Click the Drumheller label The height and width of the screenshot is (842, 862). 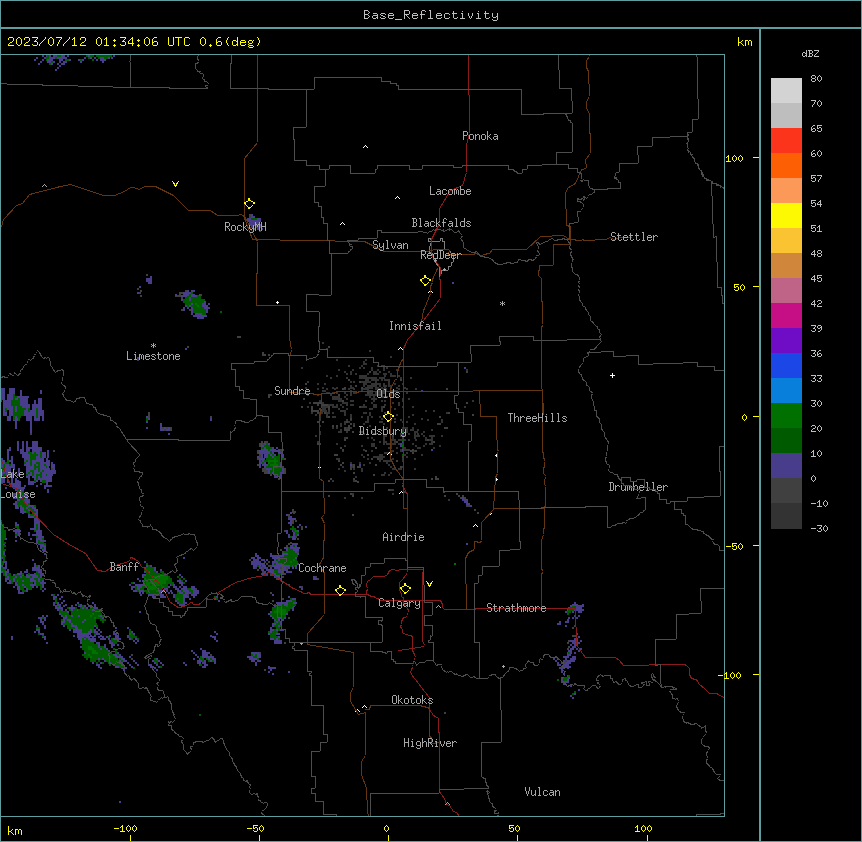tap(638, 487)
